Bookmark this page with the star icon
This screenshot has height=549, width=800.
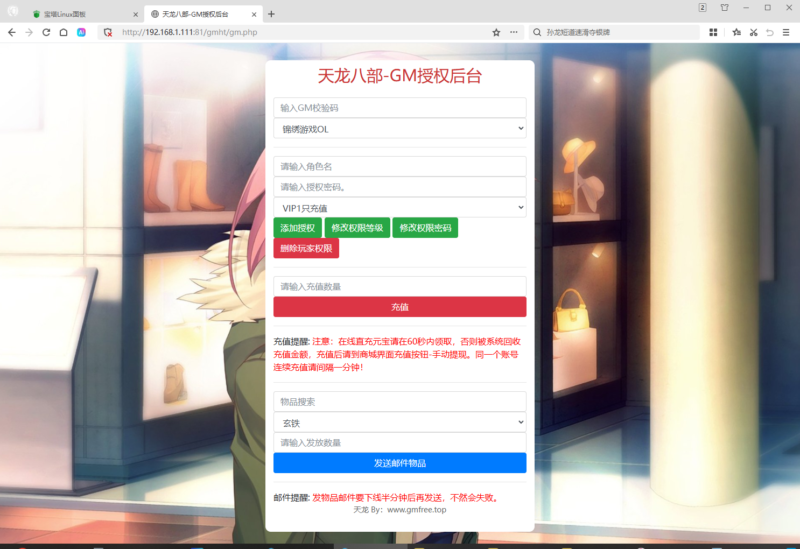(x=496, y=32)
